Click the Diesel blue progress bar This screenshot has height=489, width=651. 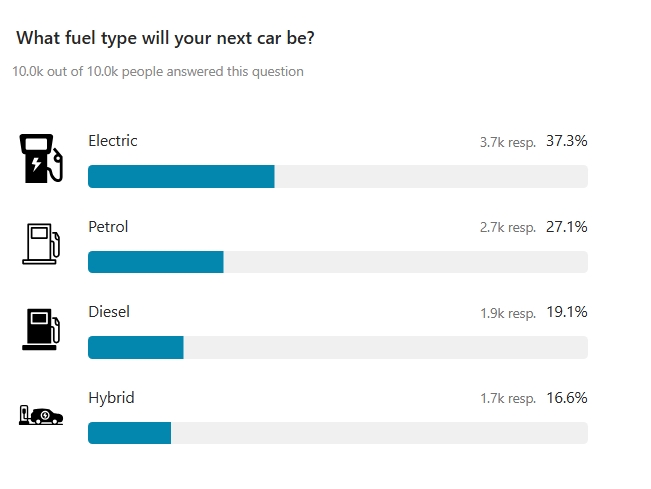point(136,347)
